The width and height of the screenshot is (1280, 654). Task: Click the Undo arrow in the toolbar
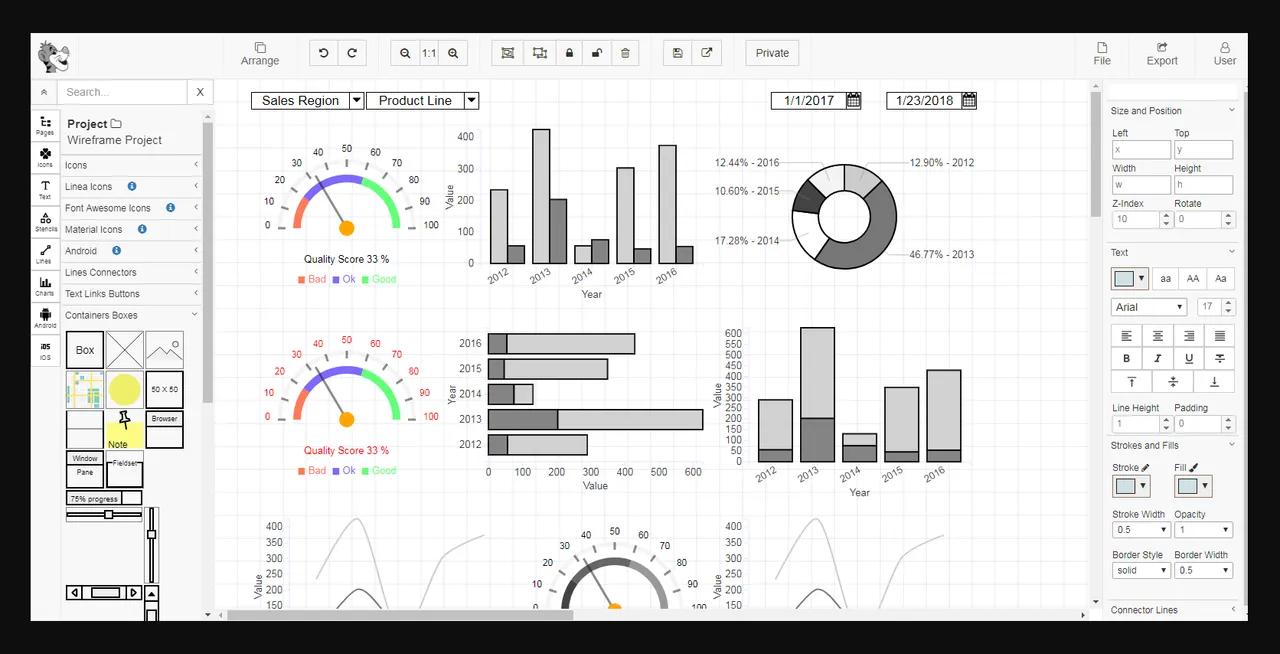click(324, 53)
